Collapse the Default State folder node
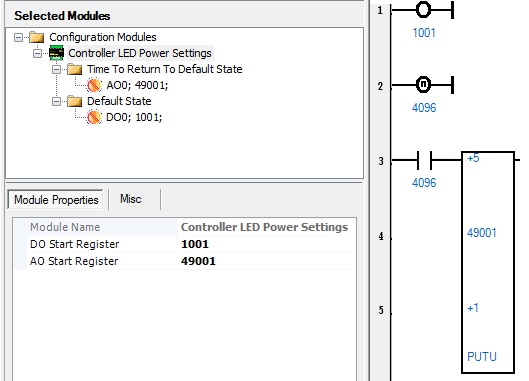Viewport: 529px width, 381px height. pyautogui.click(x=56, y=101)
